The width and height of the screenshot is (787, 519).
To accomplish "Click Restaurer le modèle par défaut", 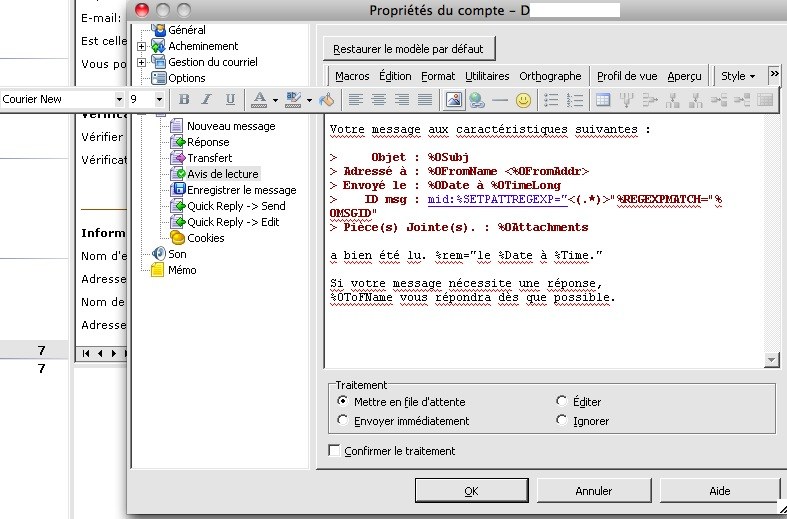I will coord(408,49).
